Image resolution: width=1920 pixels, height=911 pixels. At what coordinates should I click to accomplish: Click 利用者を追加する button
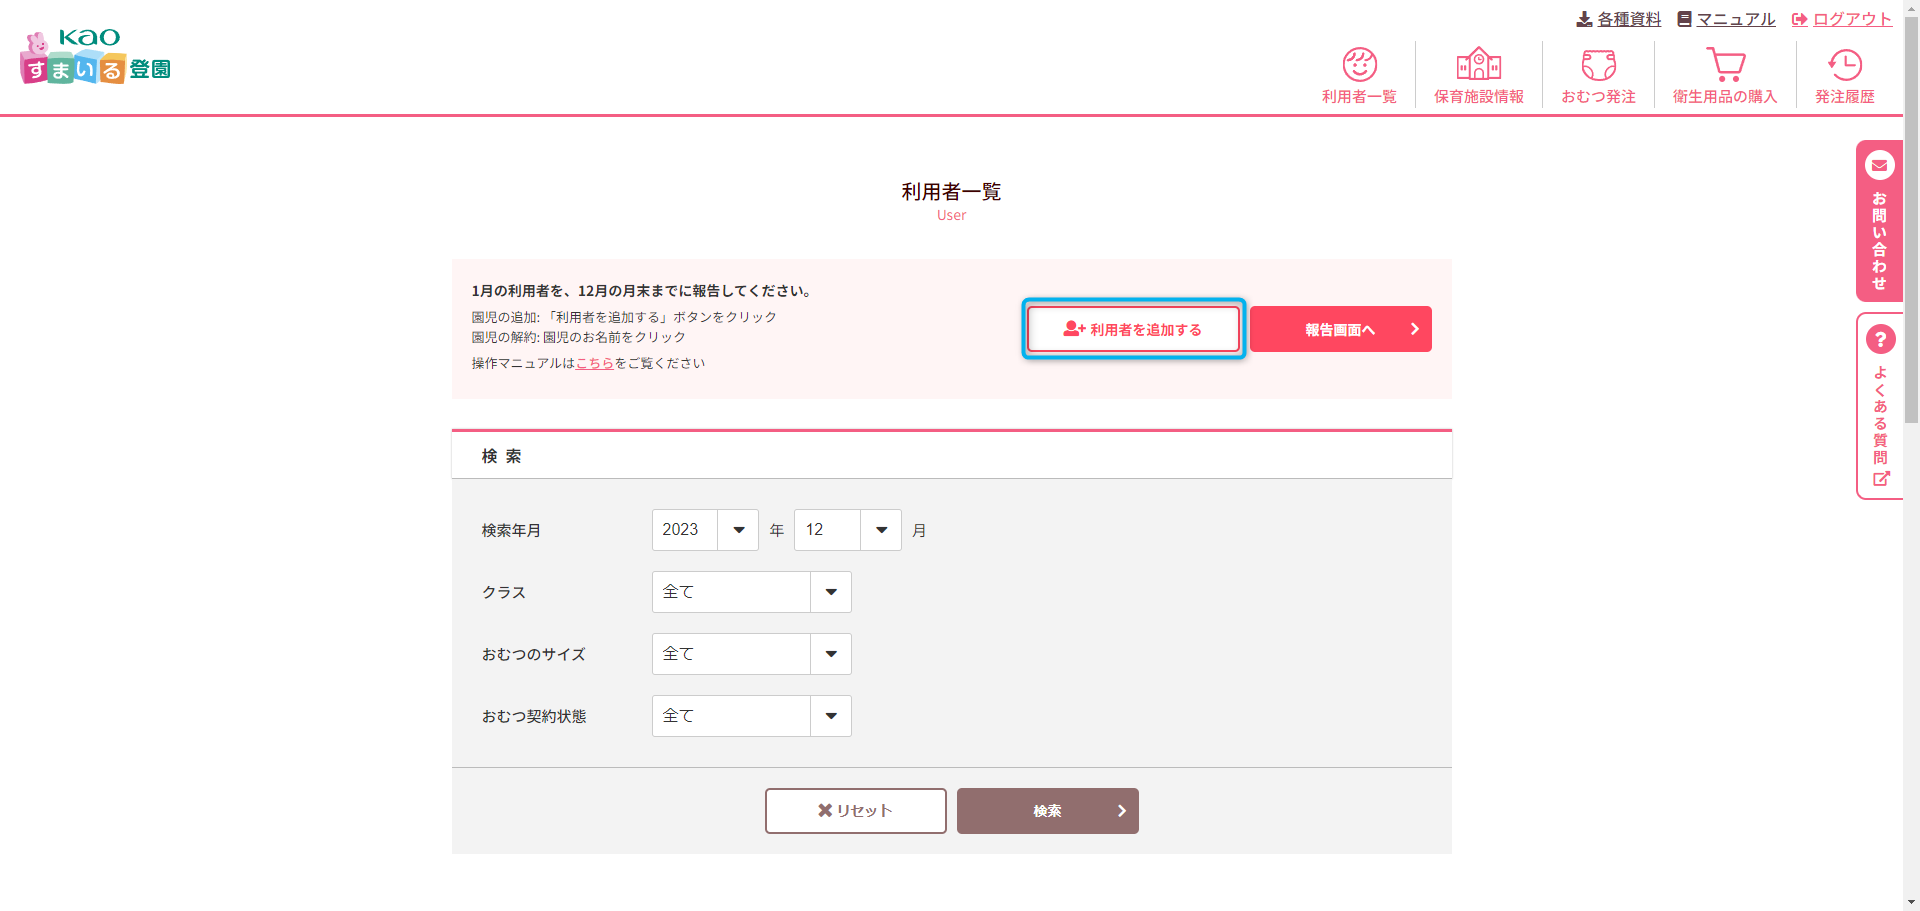[x=1133, y=329]
